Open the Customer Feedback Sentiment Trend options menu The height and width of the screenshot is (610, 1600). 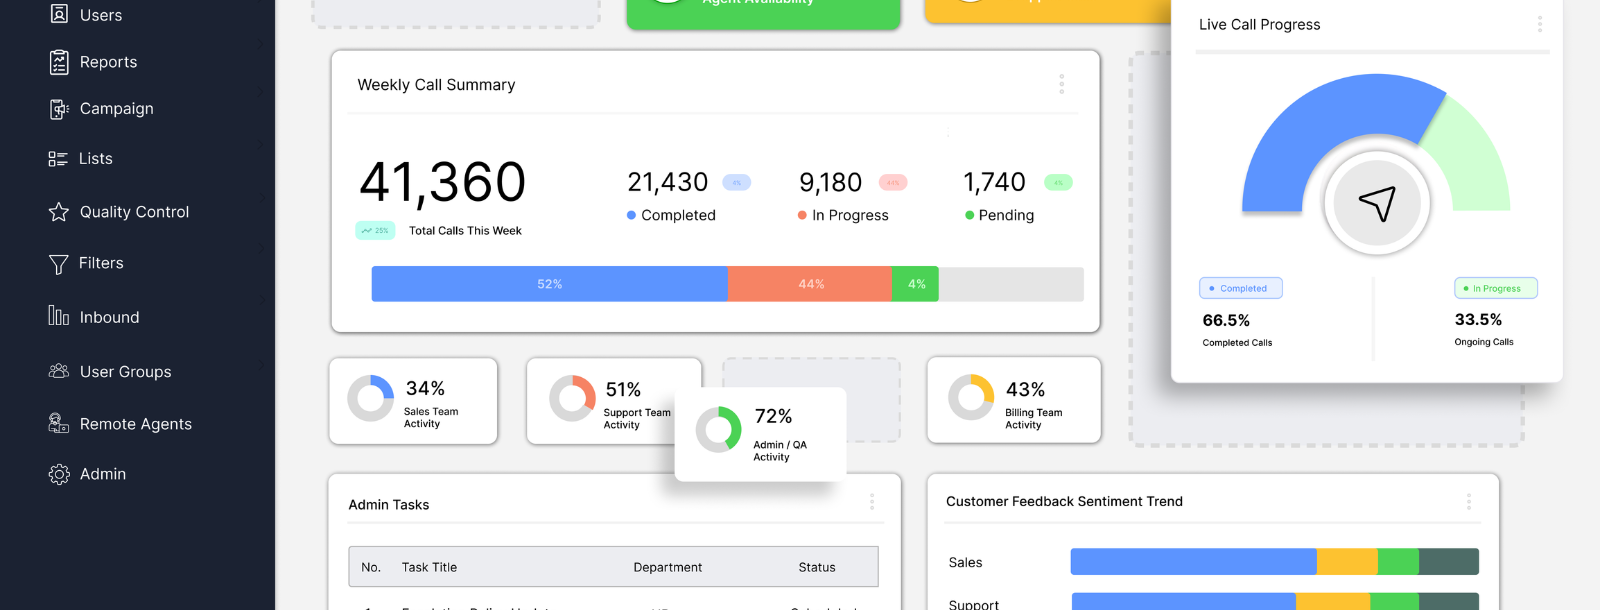(1468, 501)
